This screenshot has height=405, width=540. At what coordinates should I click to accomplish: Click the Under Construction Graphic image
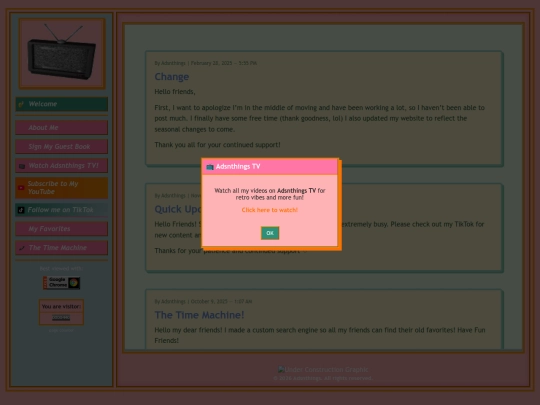click(323, 370)
